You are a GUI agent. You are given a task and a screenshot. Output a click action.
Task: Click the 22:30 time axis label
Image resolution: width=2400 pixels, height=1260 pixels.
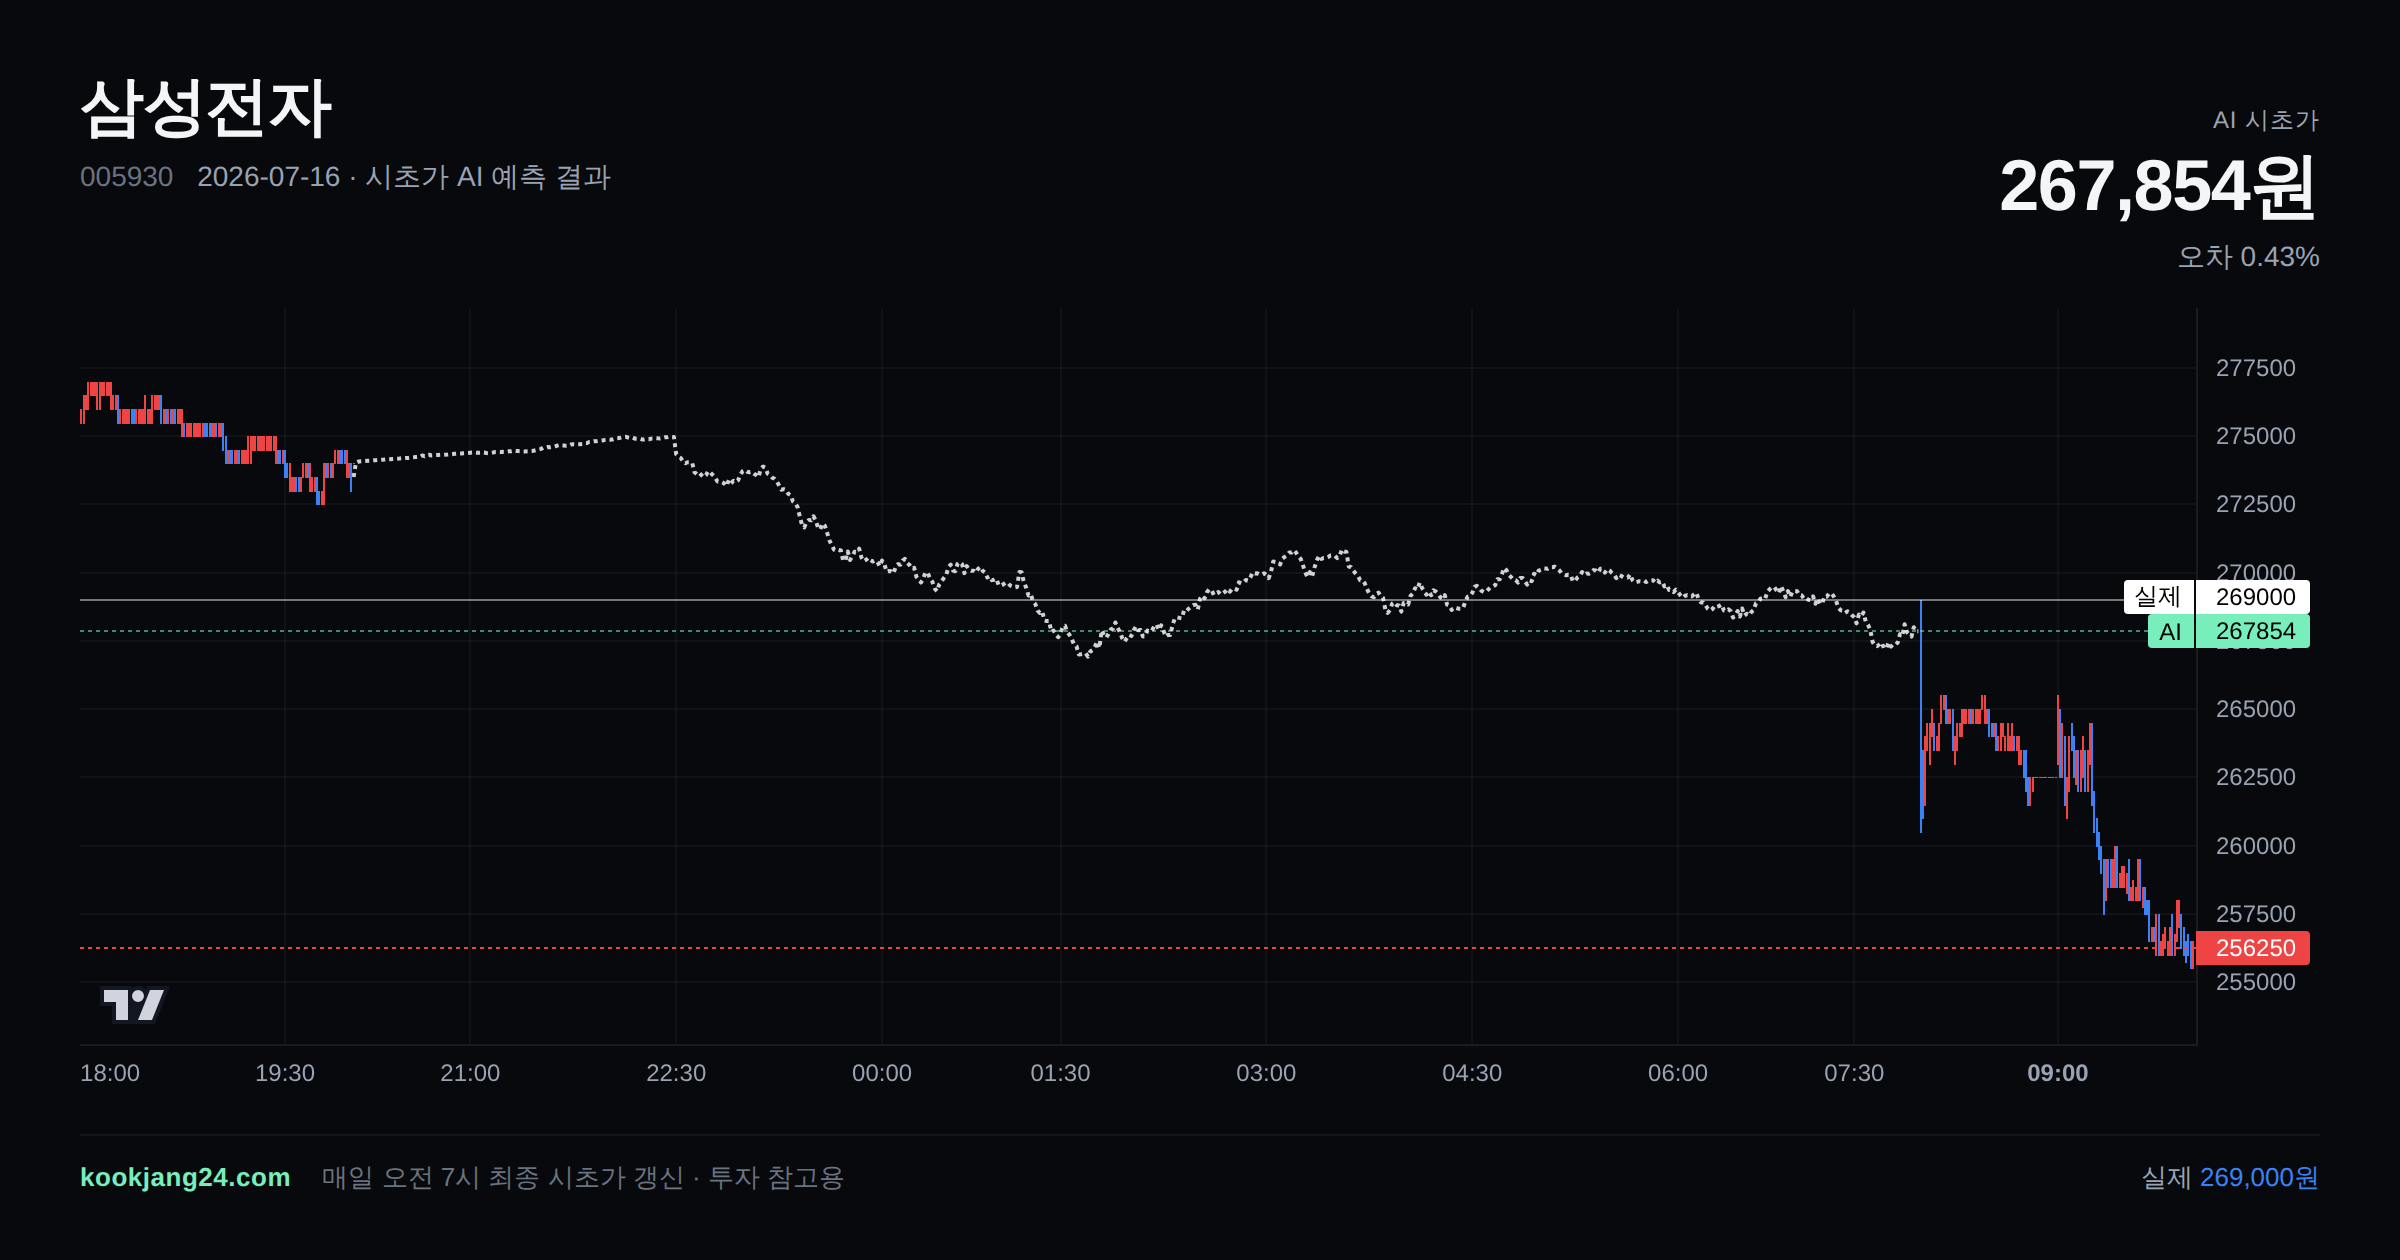pyautogui.click(x=676, y=1073)
